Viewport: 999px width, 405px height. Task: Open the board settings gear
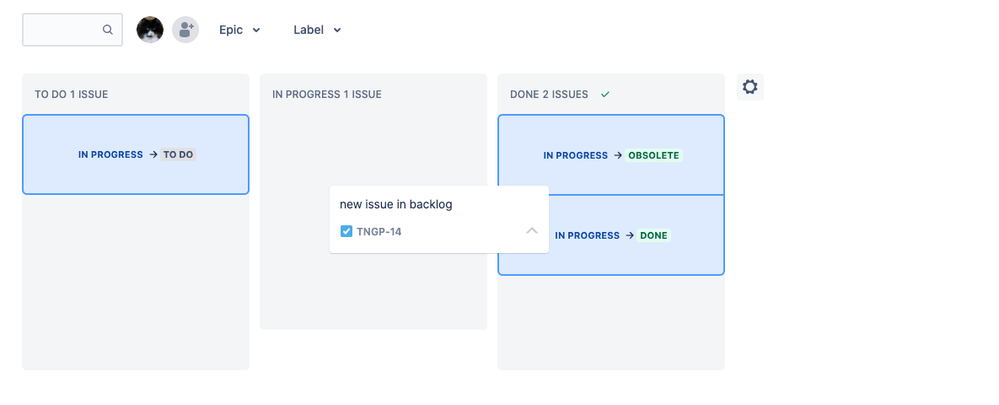[x=750, y=87]
